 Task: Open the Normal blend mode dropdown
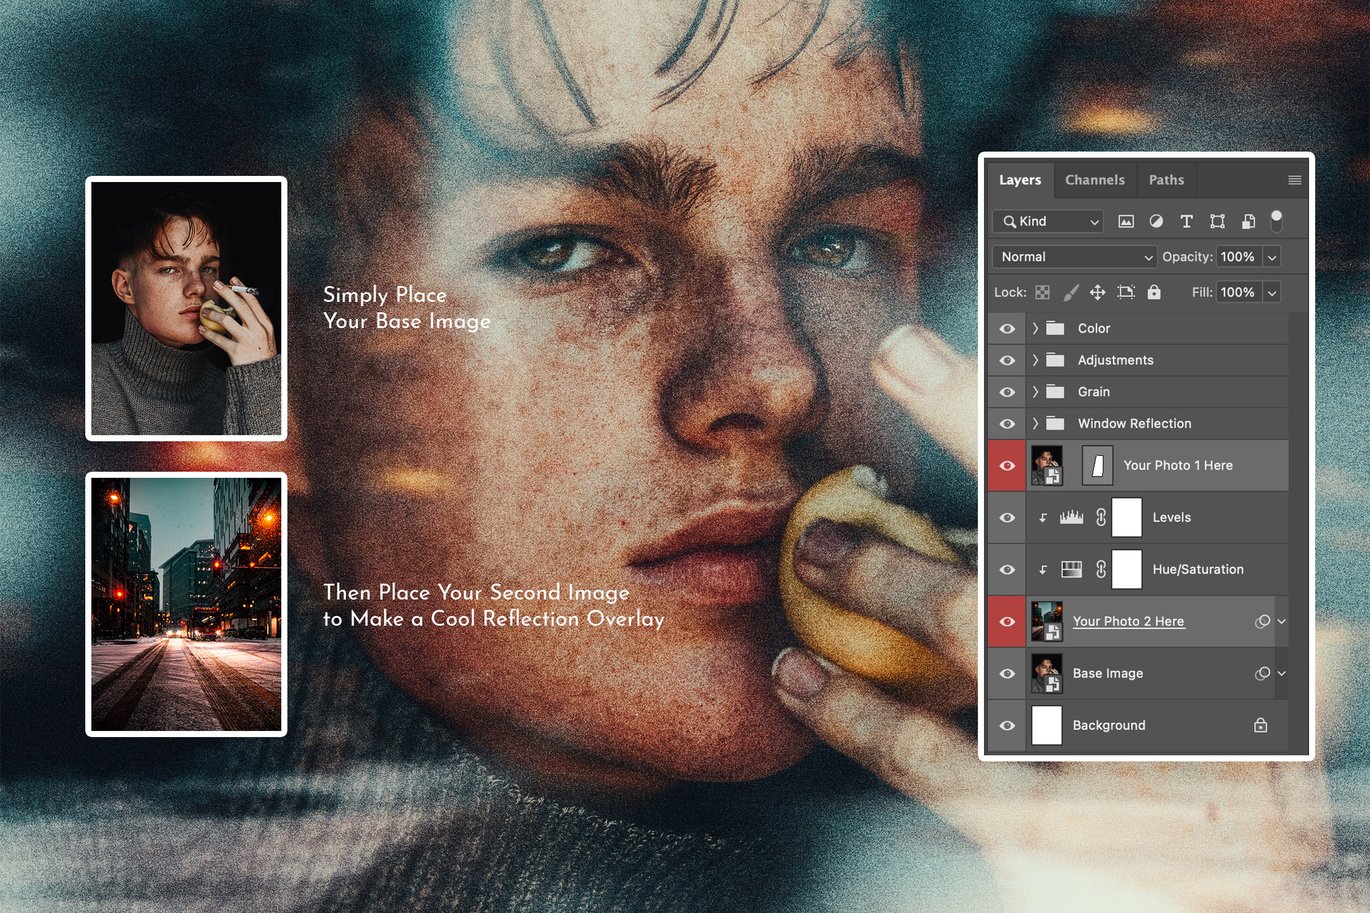[1075, 257]
